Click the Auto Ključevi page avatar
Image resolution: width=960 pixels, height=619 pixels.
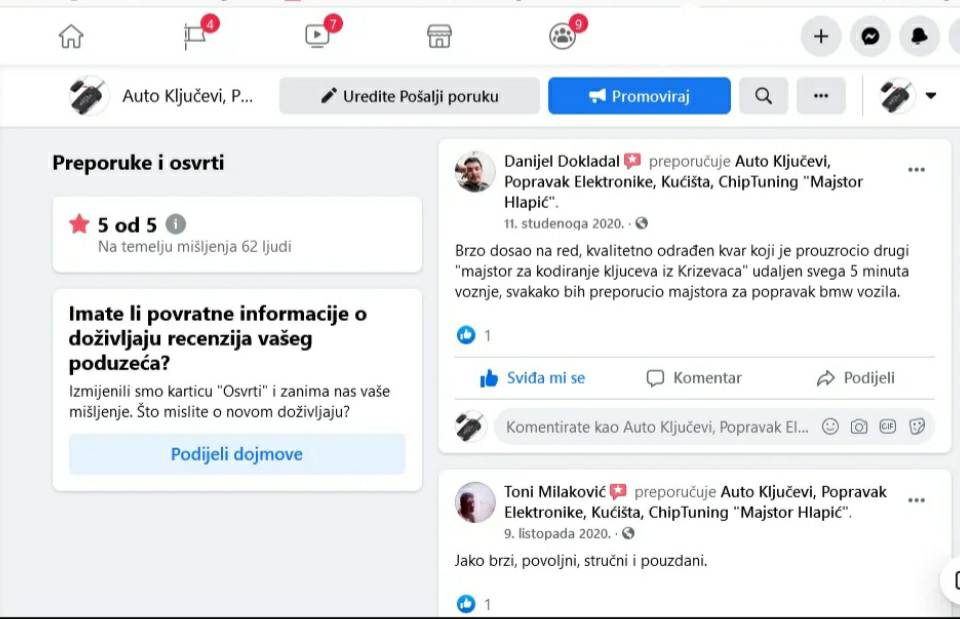coord(89,96)
